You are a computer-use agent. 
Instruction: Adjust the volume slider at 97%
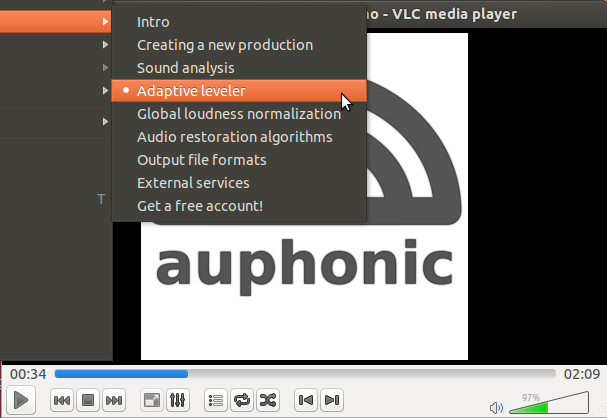(x=549, y=403)
